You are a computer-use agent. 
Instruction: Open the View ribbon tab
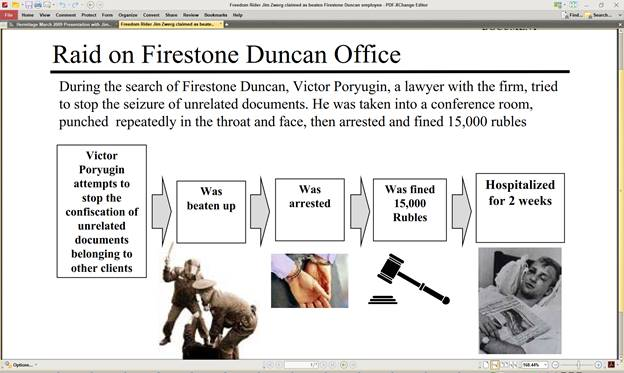coord(45,15)
